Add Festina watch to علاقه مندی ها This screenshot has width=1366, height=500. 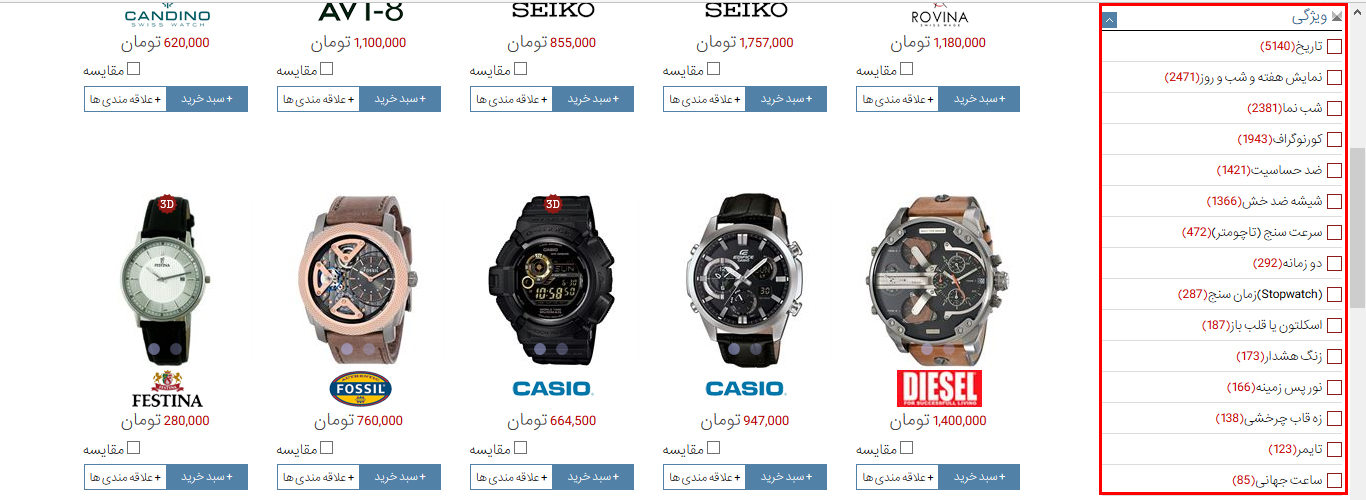125,477
